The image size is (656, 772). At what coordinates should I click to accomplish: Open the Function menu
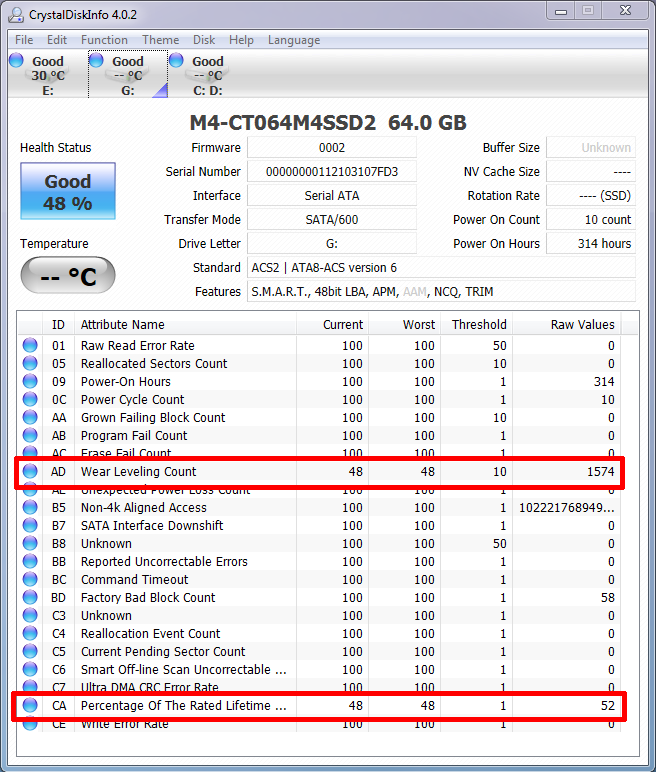tap(104, 40)
